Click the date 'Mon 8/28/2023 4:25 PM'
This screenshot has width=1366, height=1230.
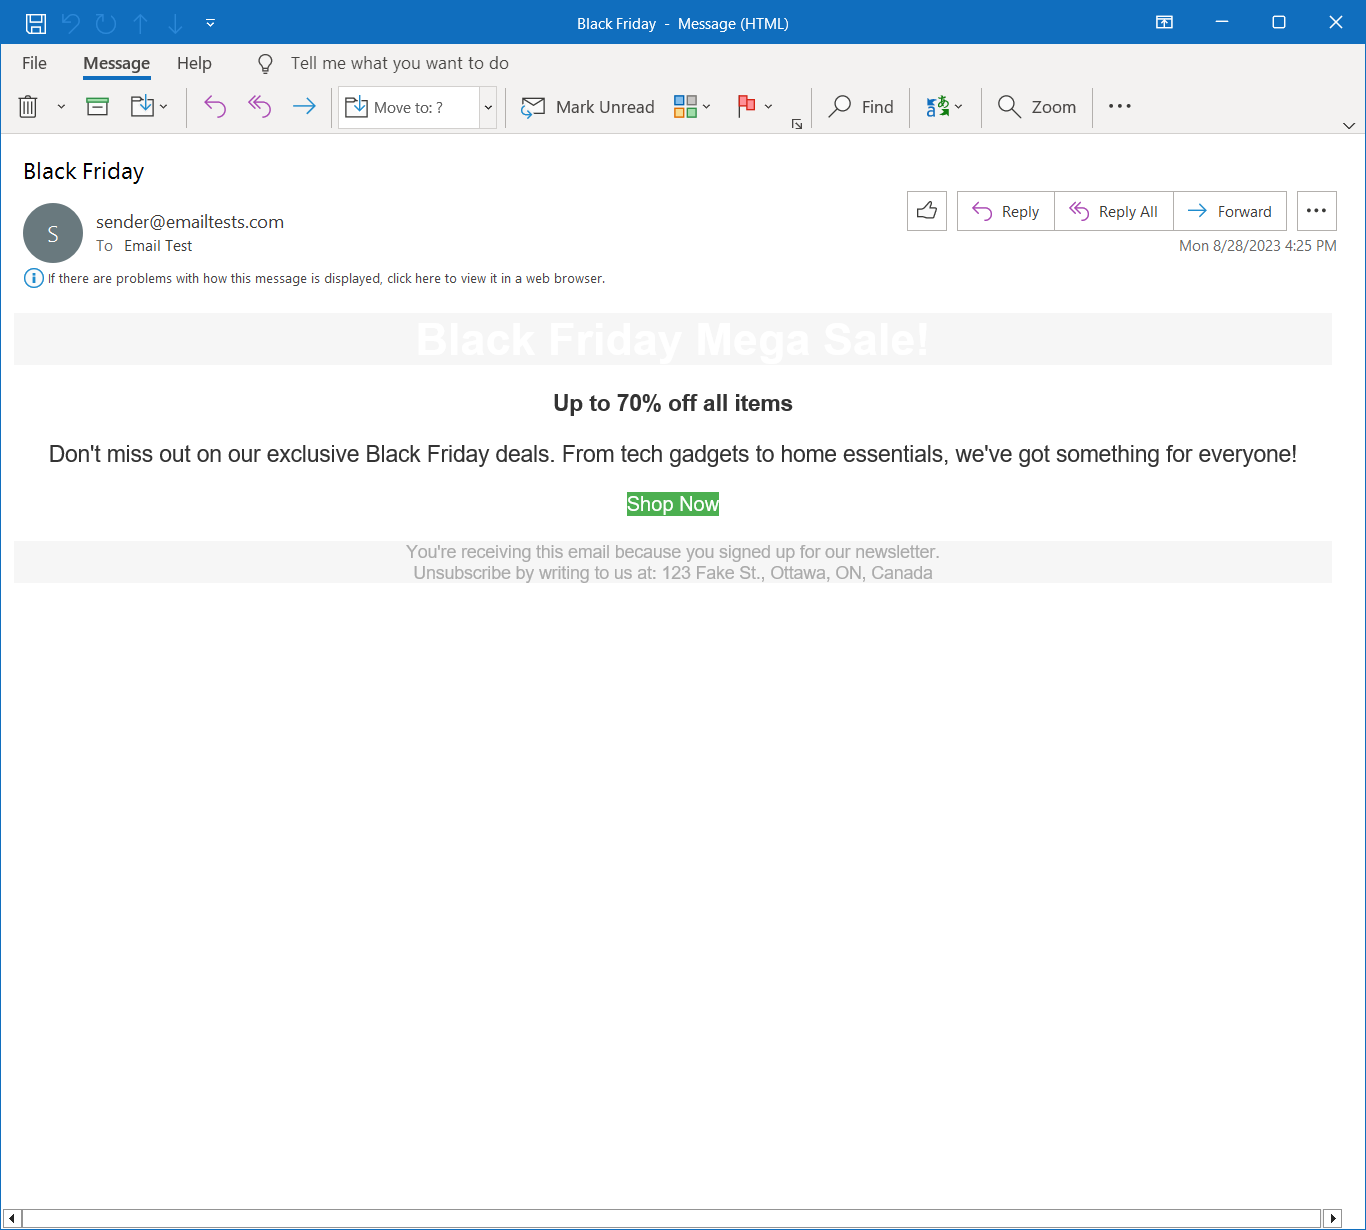click(1258, 246)
